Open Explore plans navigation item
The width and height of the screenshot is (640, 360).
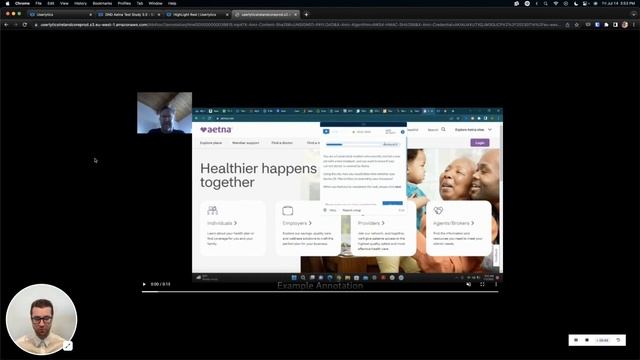click(211, 143)
